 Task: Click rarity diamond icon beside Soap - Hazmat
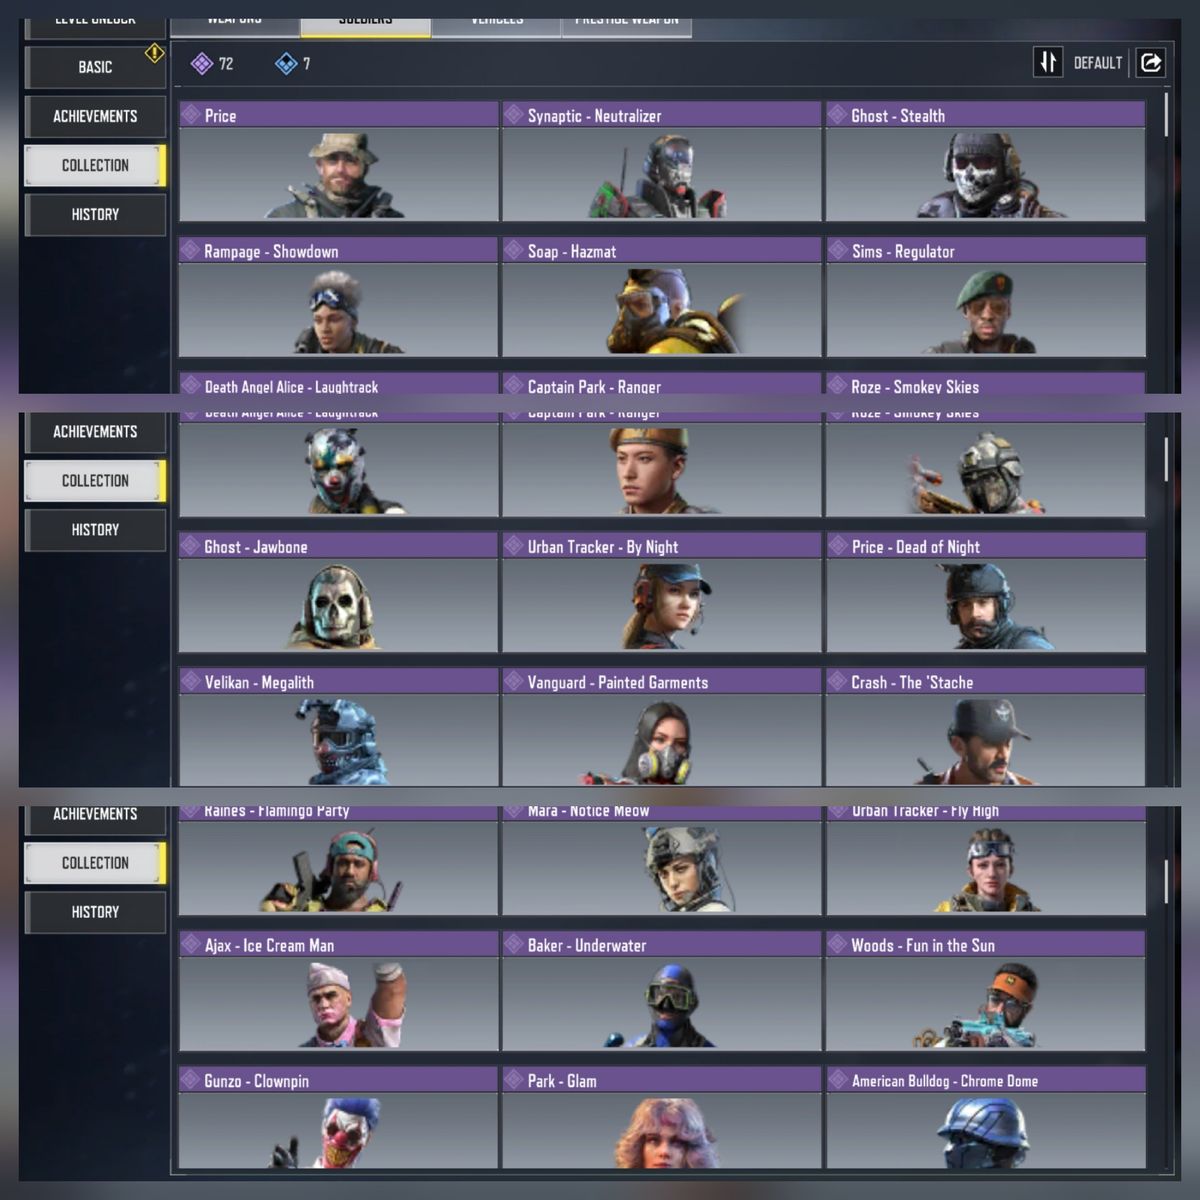[x=514, y=251]
